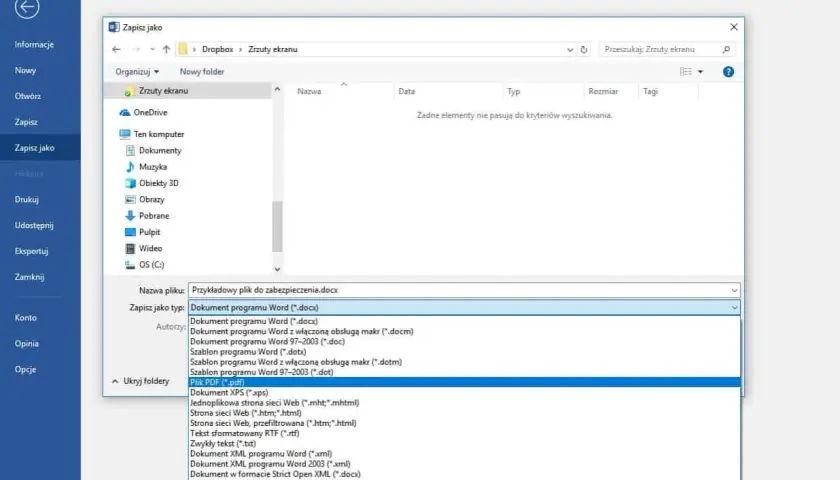Go back in Save As dialog navigation
This screenshot has height=480, width=840.
(116, 49)
